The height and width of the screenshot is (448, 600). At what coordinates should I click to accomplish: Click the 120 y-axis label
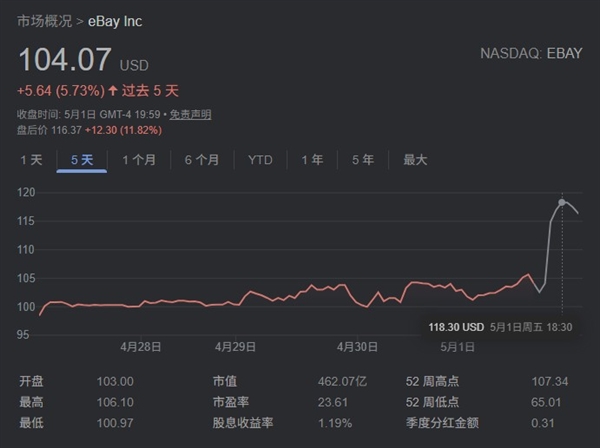tap(26, 192)
